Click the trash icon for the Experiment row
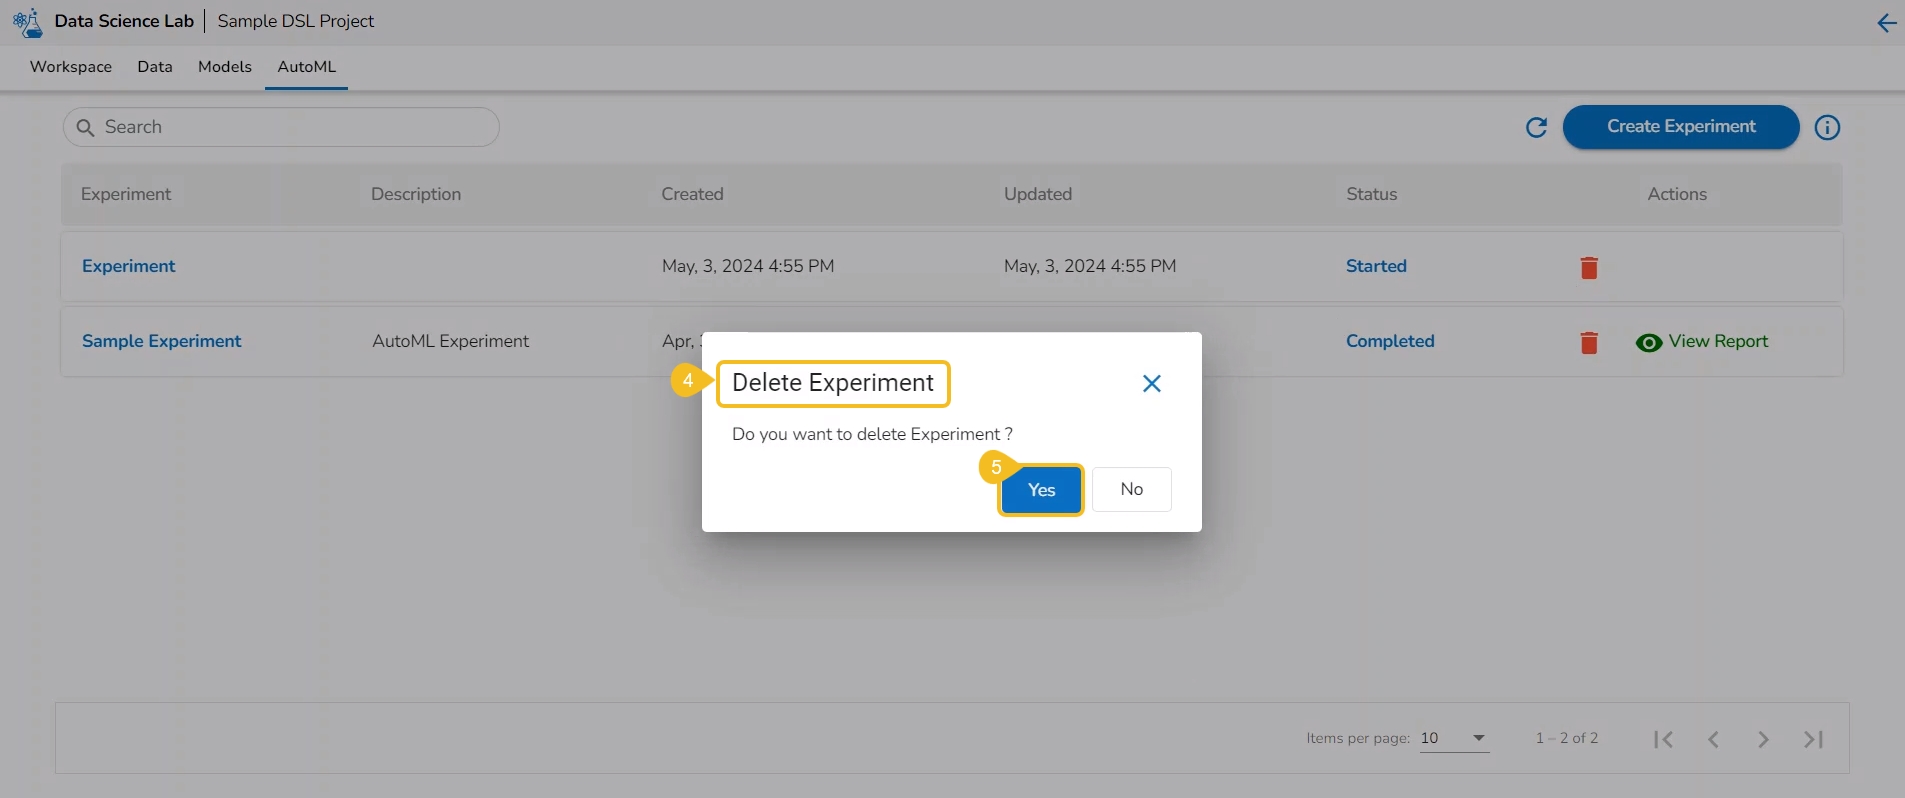1905x798 pixels. click(1588, 268)
